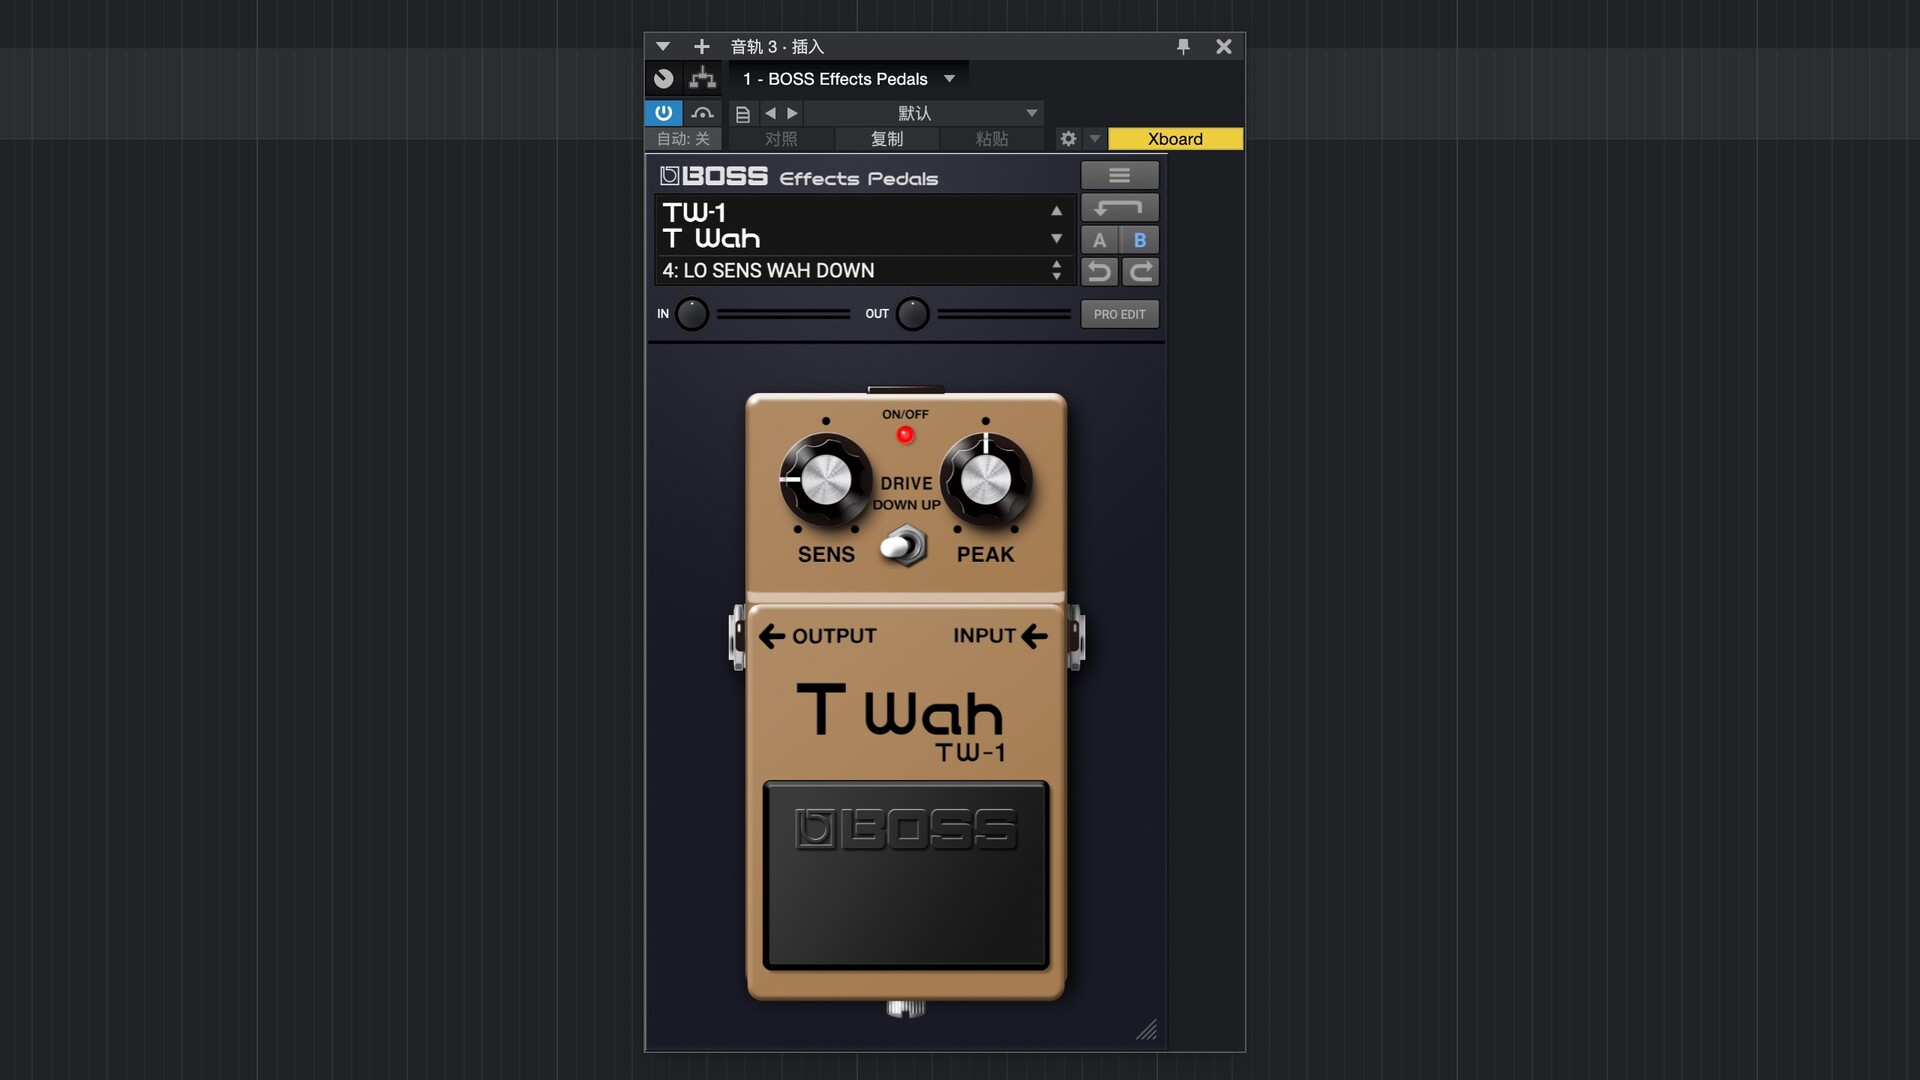This screenshot has height=1080, width=1920.
Task: Flip the DRIVE DOWN/UP toggle switch
Action: coord(904,546)
